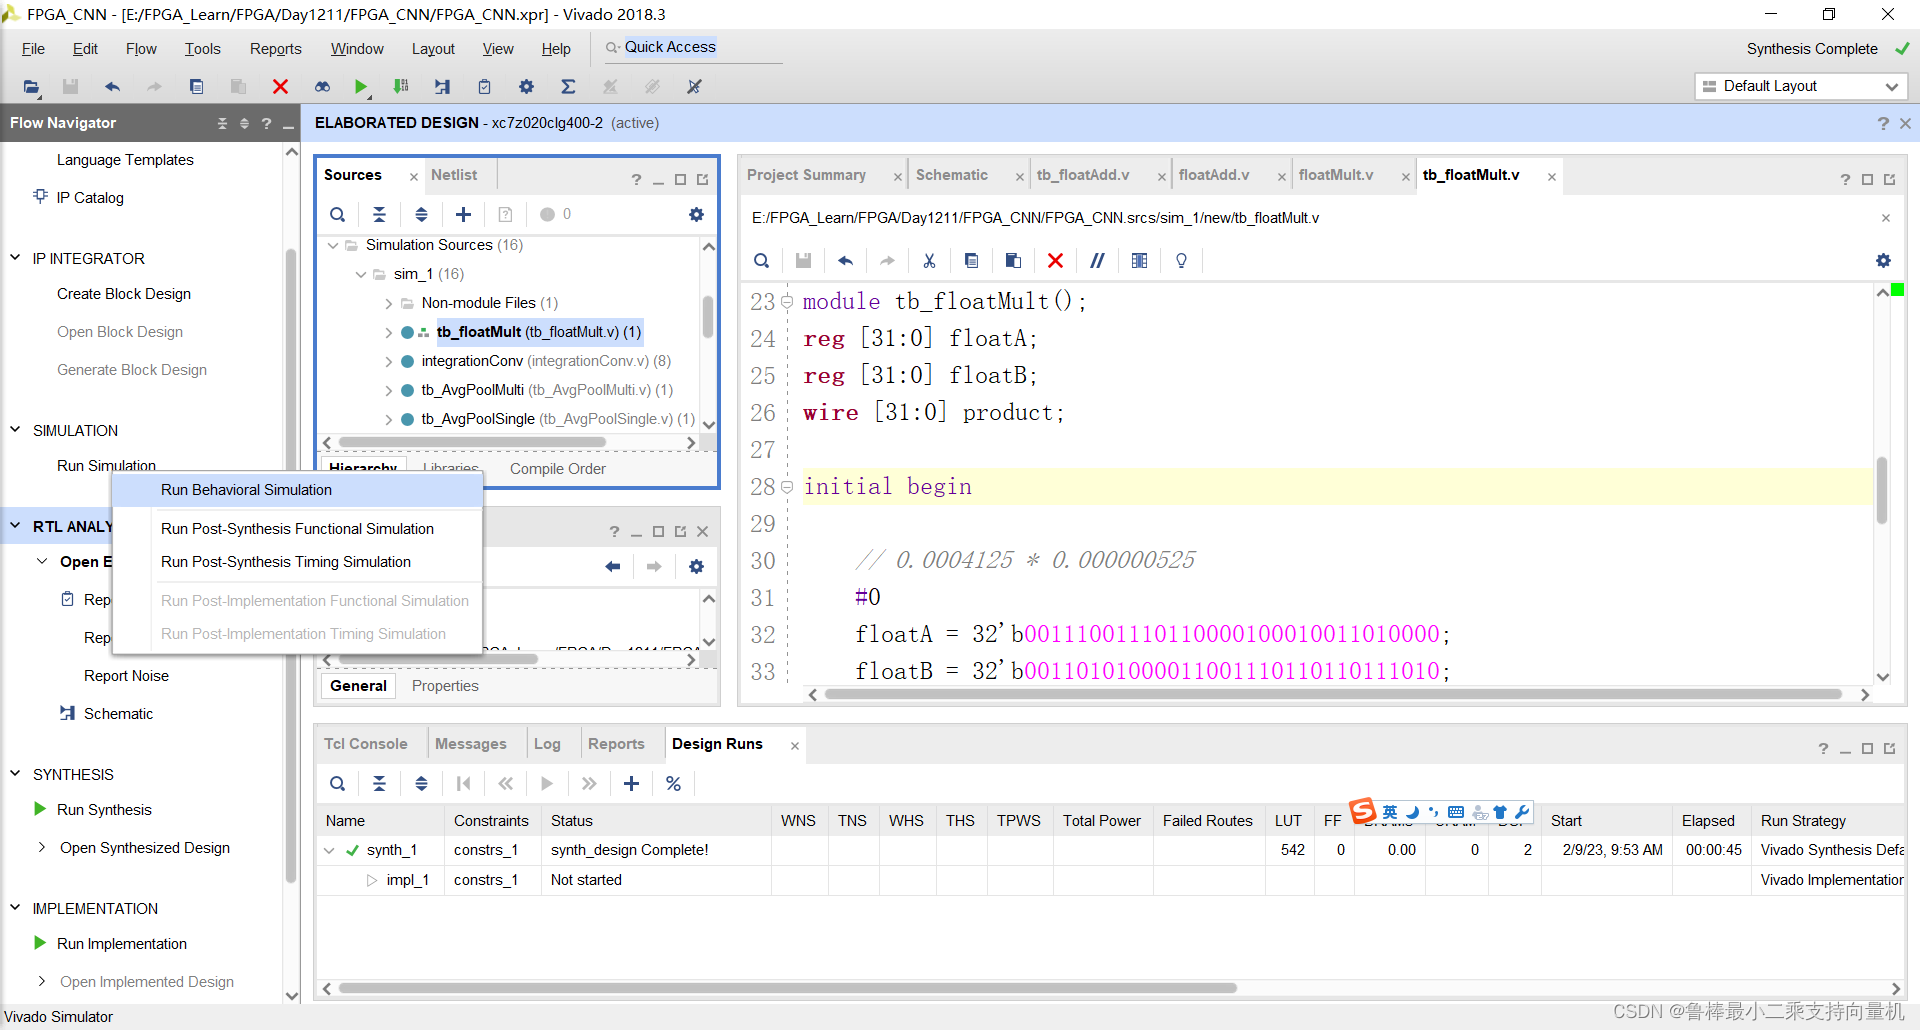Click the code editor vertical scrollbar
1920x1030 pixels.
click(x=1882, y=492)
